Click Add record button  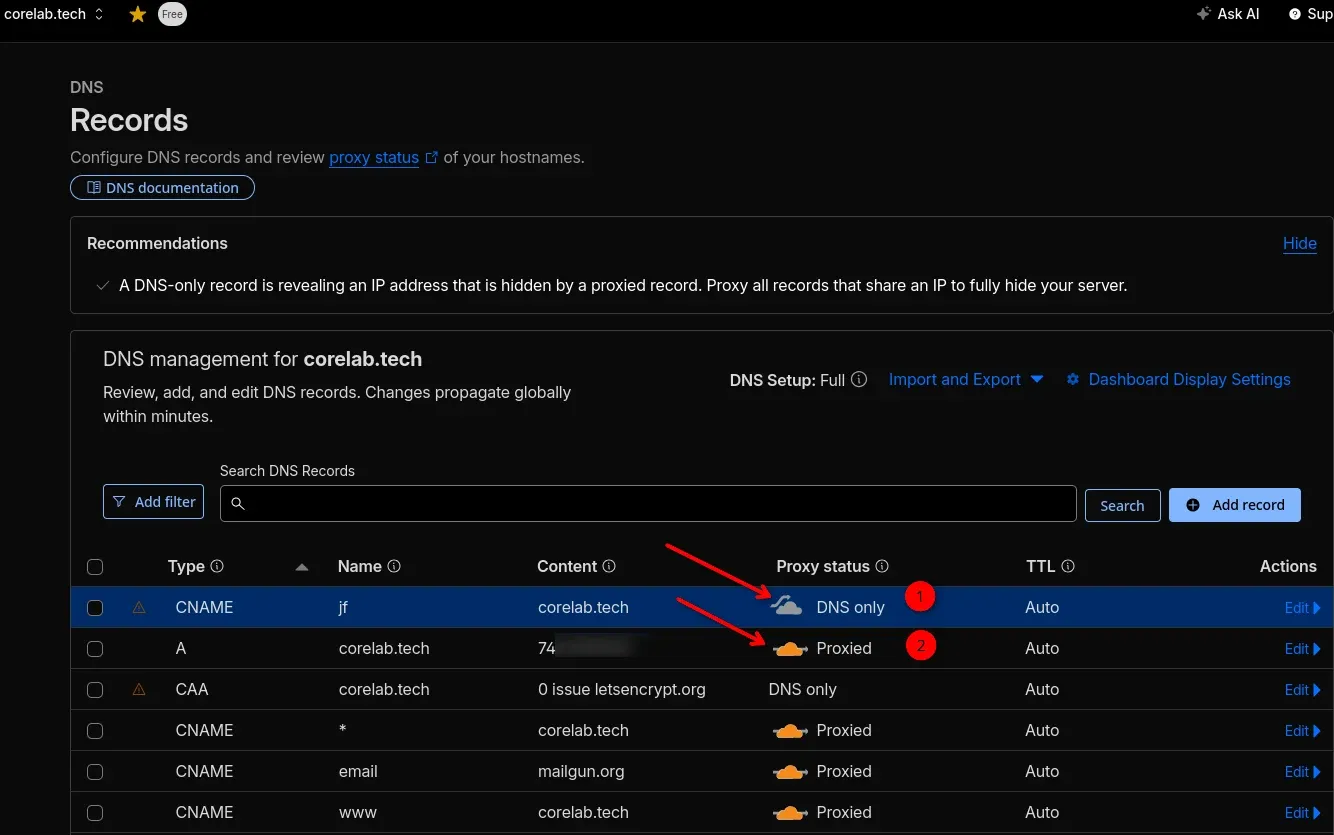coord(1235,505)
